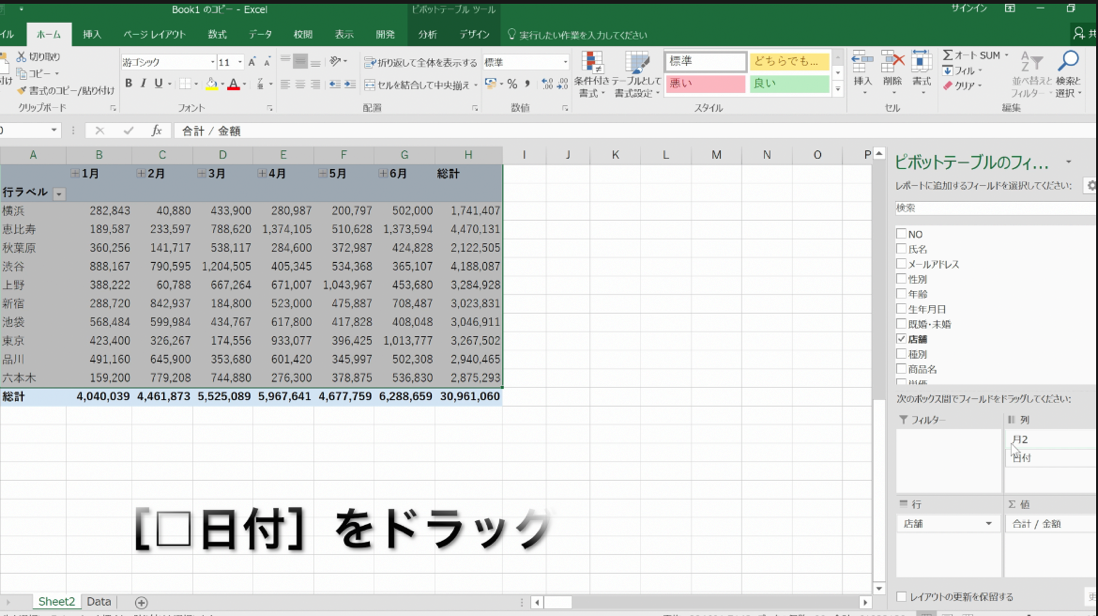Click サインイン sign in link
This screenshot has width=1098, height=616.
click(x=968, y=8)
